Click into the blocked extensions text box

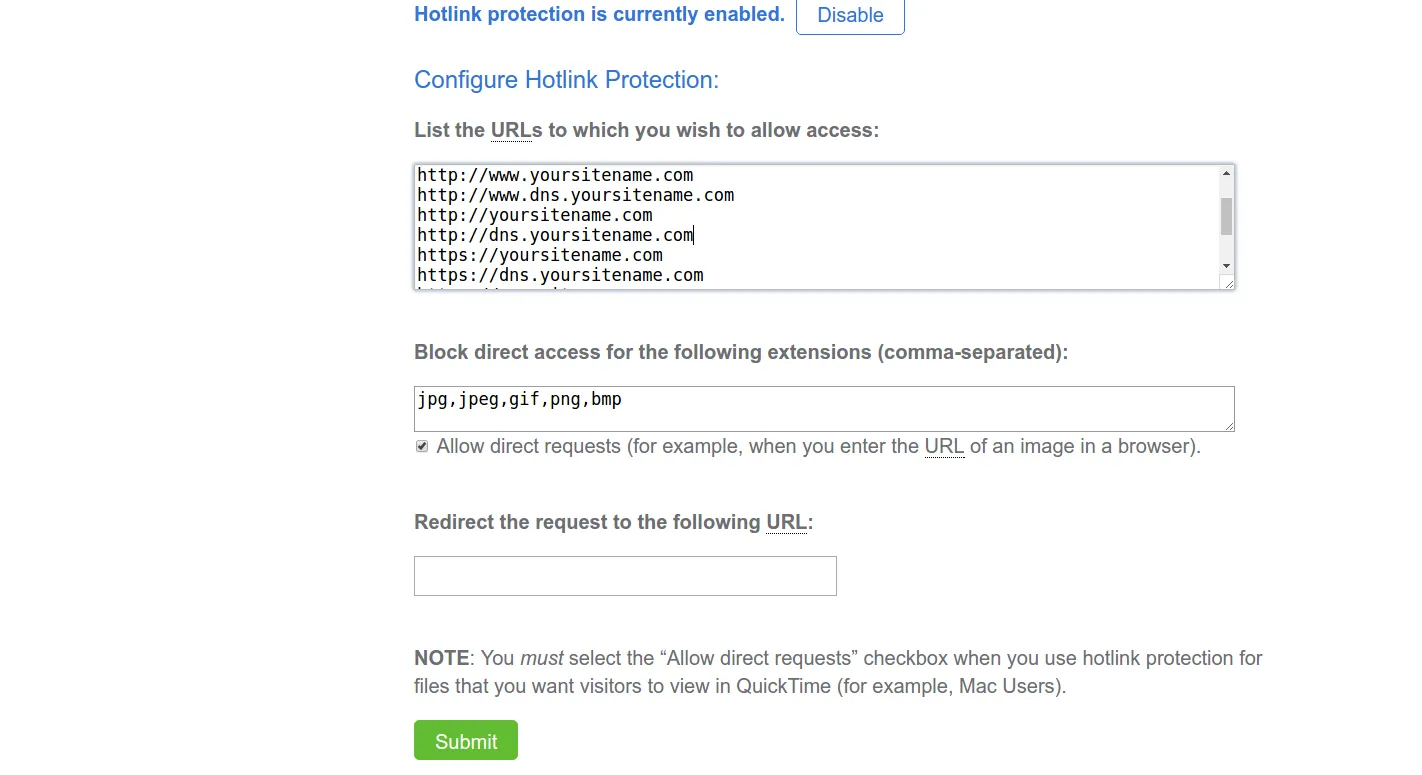[824, 408]
